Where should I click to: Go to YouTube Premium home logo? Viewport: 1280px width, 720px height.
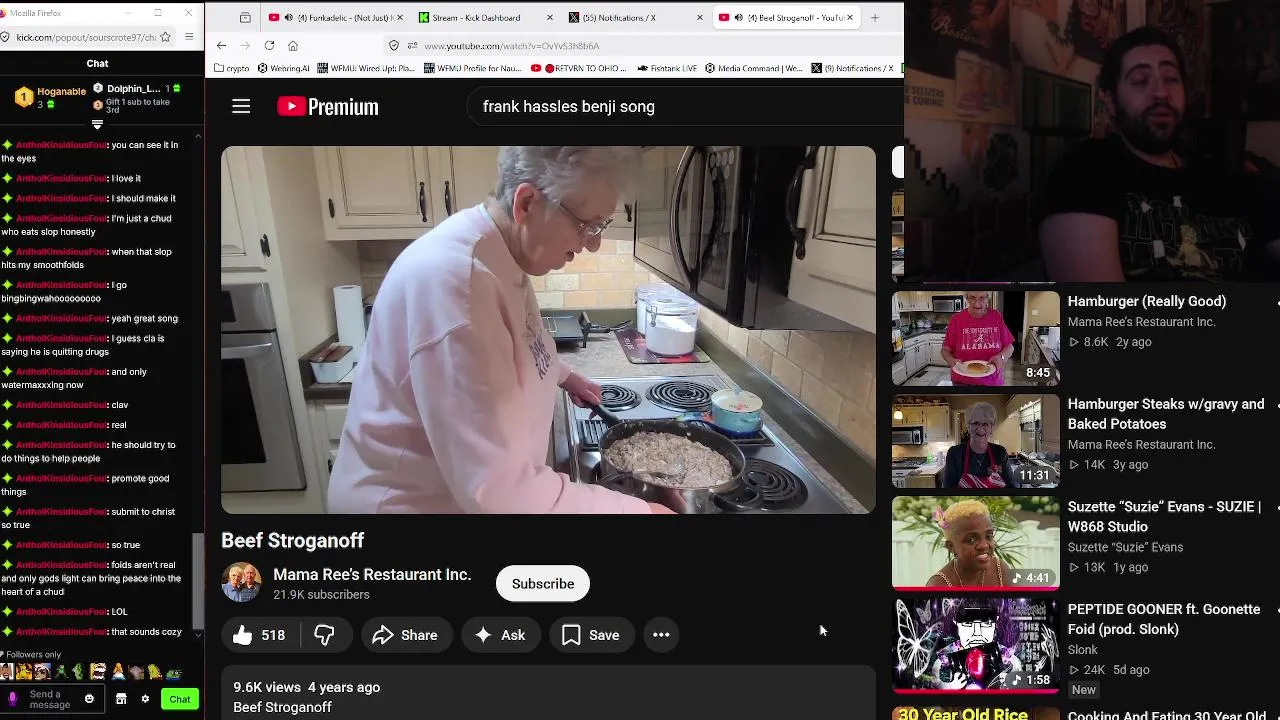328,107
